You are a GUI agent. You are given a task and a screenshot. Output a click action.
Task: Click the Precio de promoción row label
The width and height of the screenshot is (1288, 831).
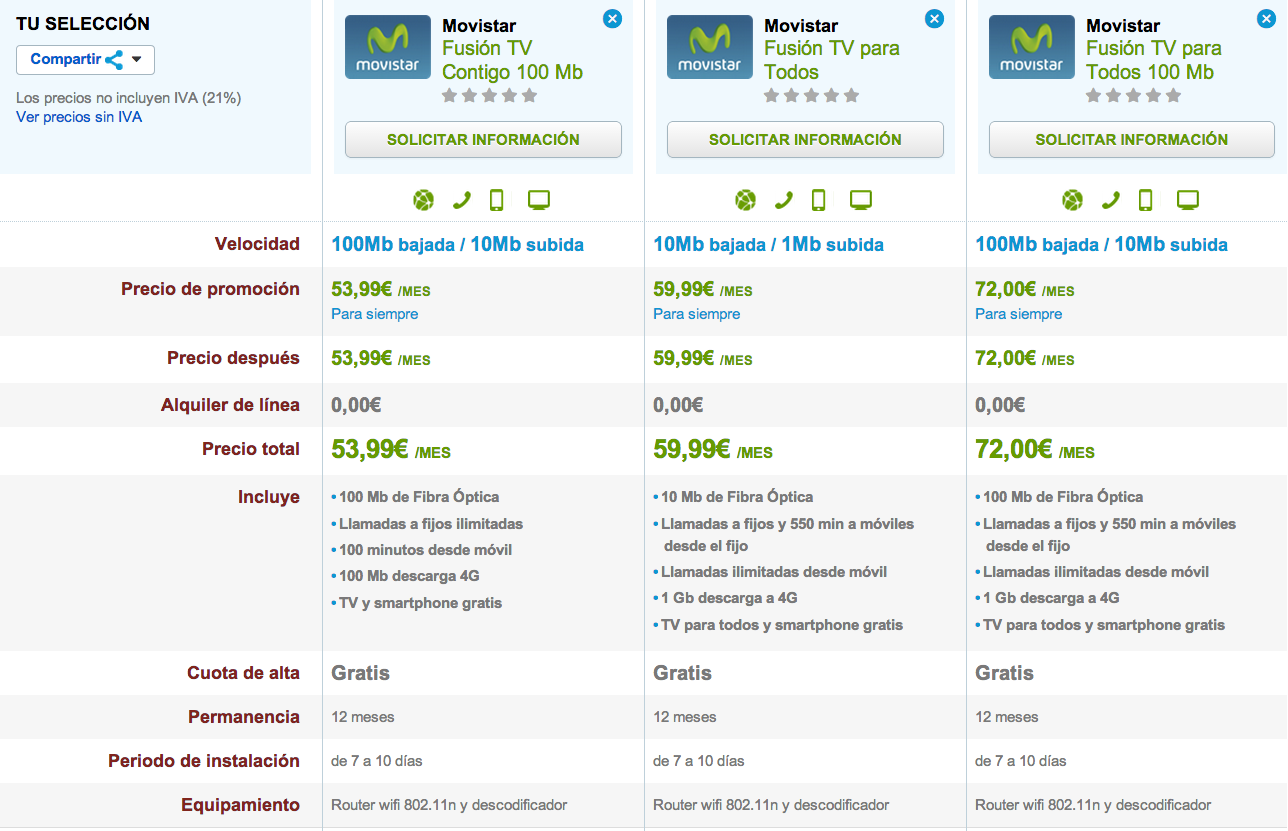(x=210, y=289)
